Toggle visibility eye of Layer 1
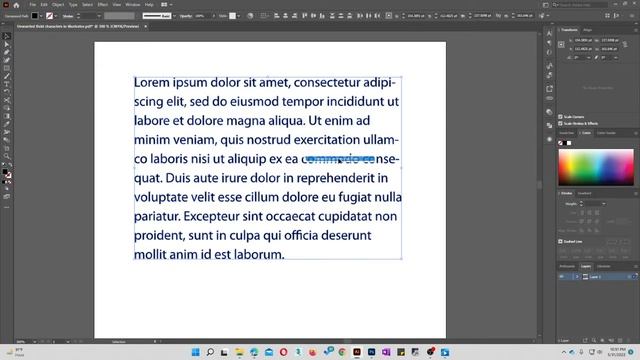The width and height of the screenshot is (640, 360). click(x=562, y=277)
